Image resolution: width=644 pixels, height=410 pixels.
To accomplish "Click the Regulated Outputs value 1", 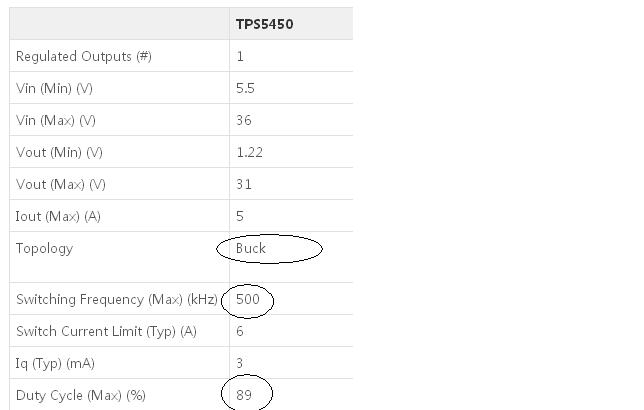I will (241, 56).
